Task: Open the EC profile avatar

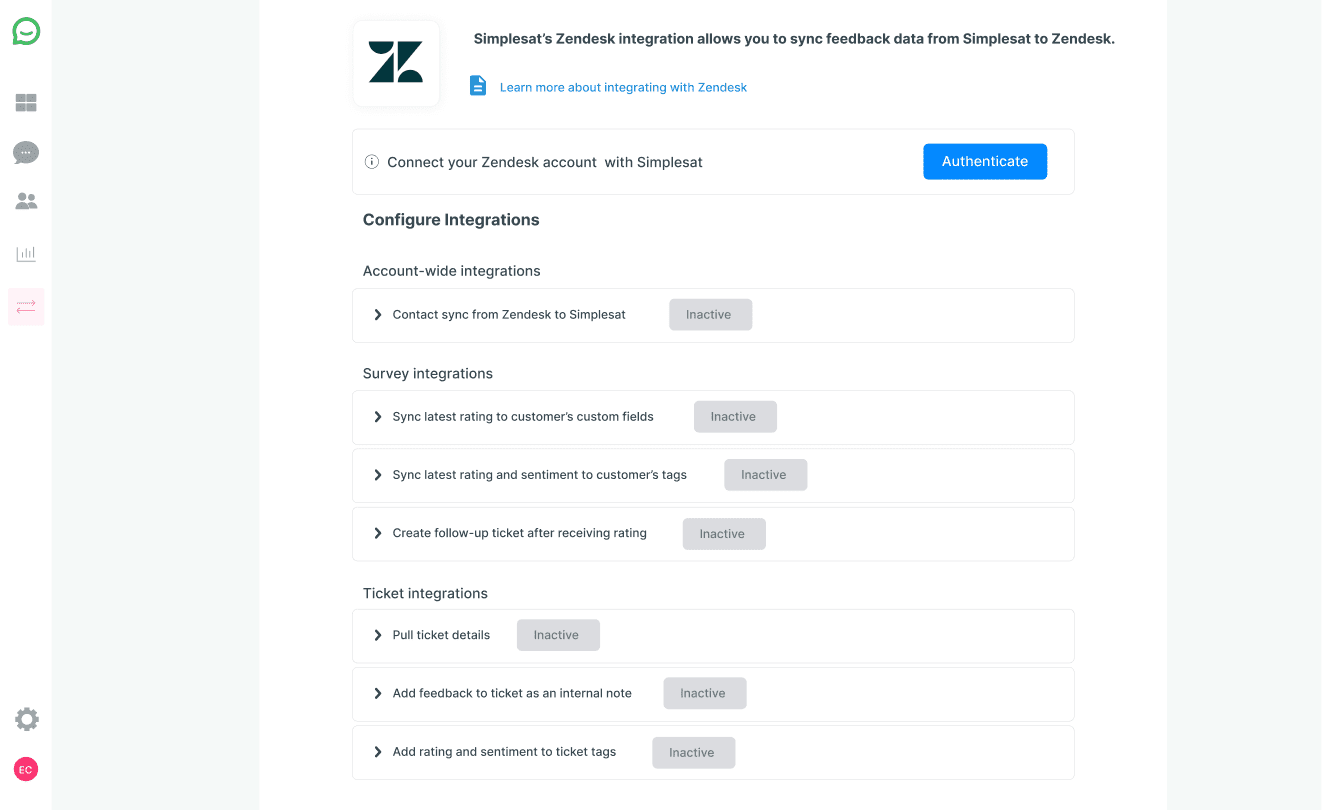Action: [26, 769]
